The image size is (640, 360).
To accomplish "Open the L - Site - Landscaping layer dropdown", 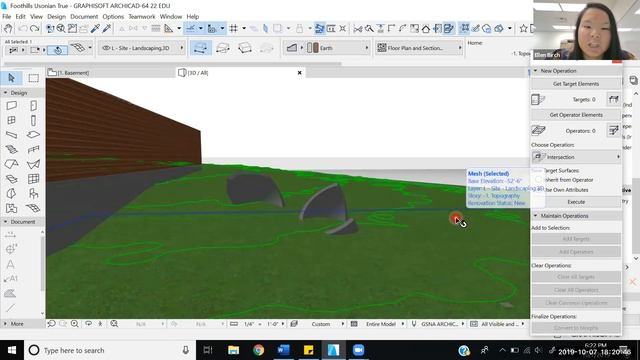I will point(142,48).
